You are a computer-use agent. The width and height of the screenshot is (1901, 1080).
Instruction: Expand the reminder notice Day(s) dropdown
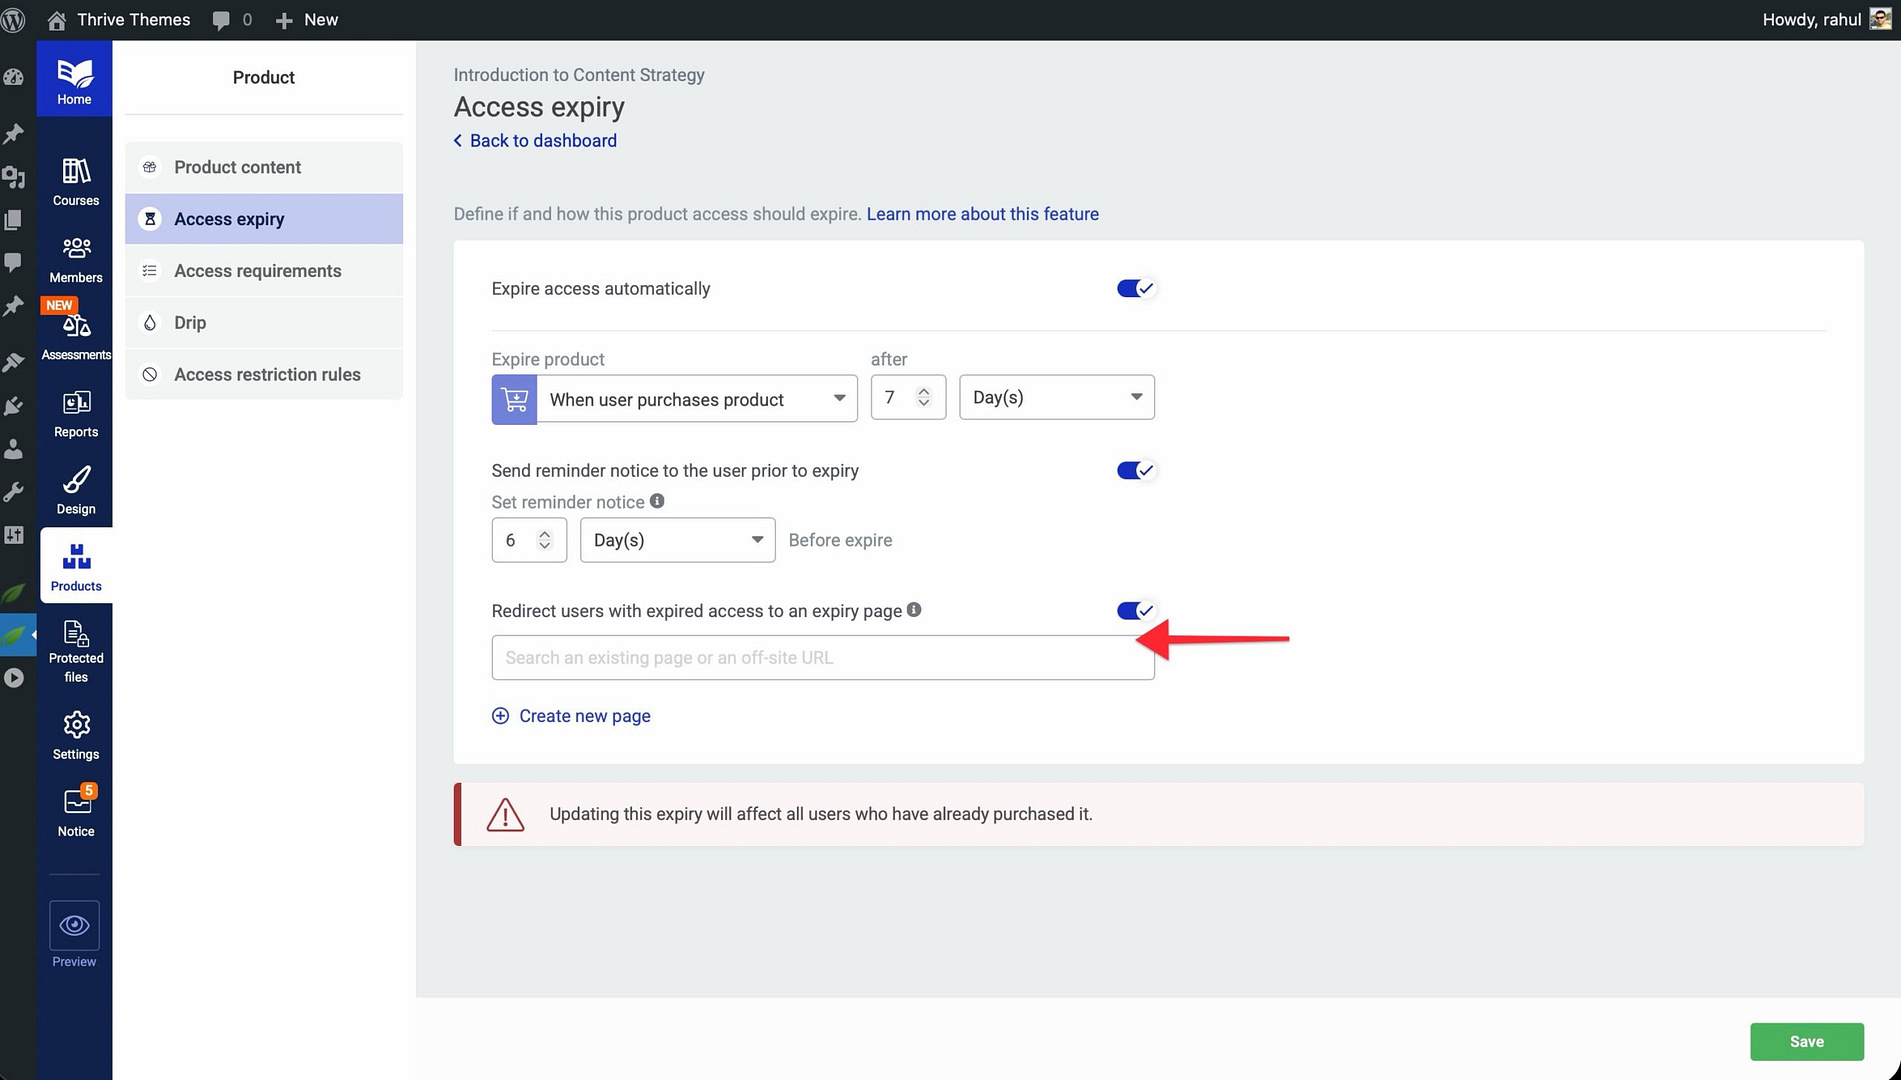677,541
